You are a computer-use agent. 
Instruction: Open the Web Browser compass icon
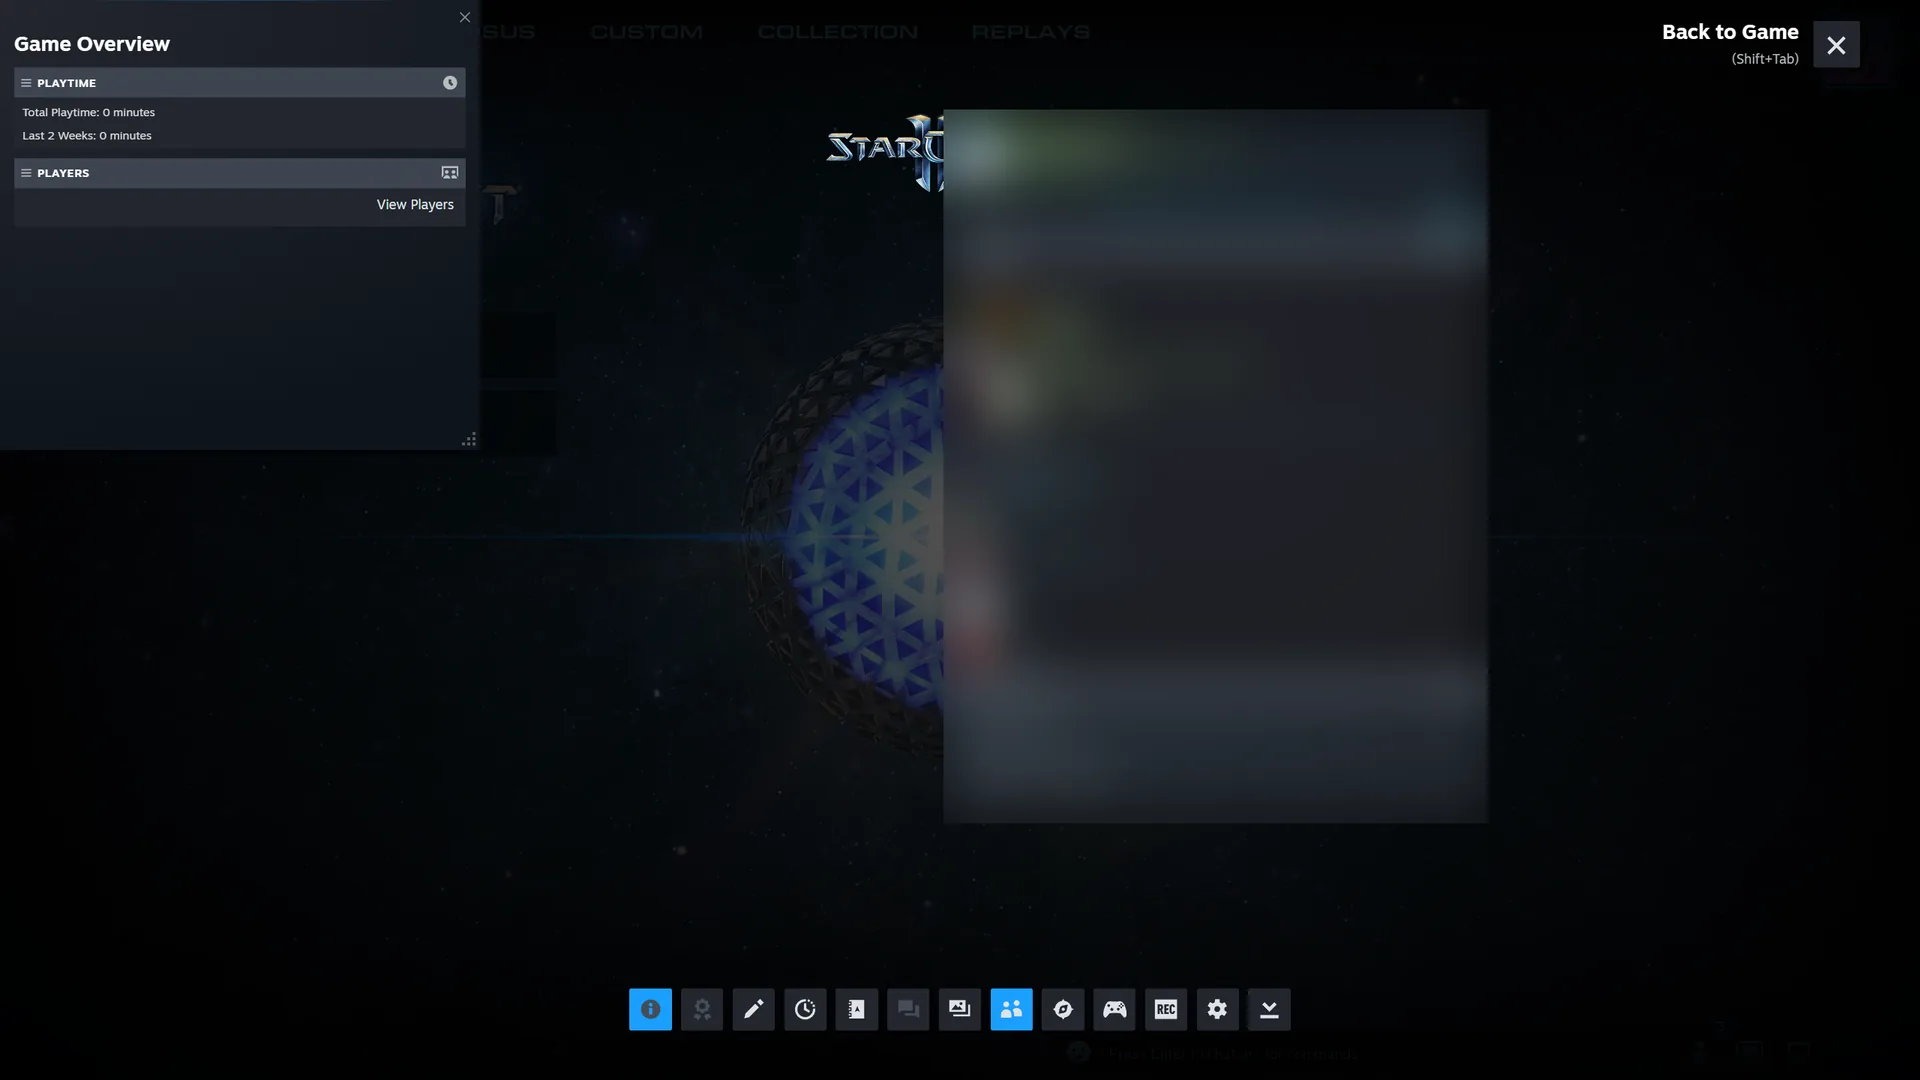point(1063,1009)
